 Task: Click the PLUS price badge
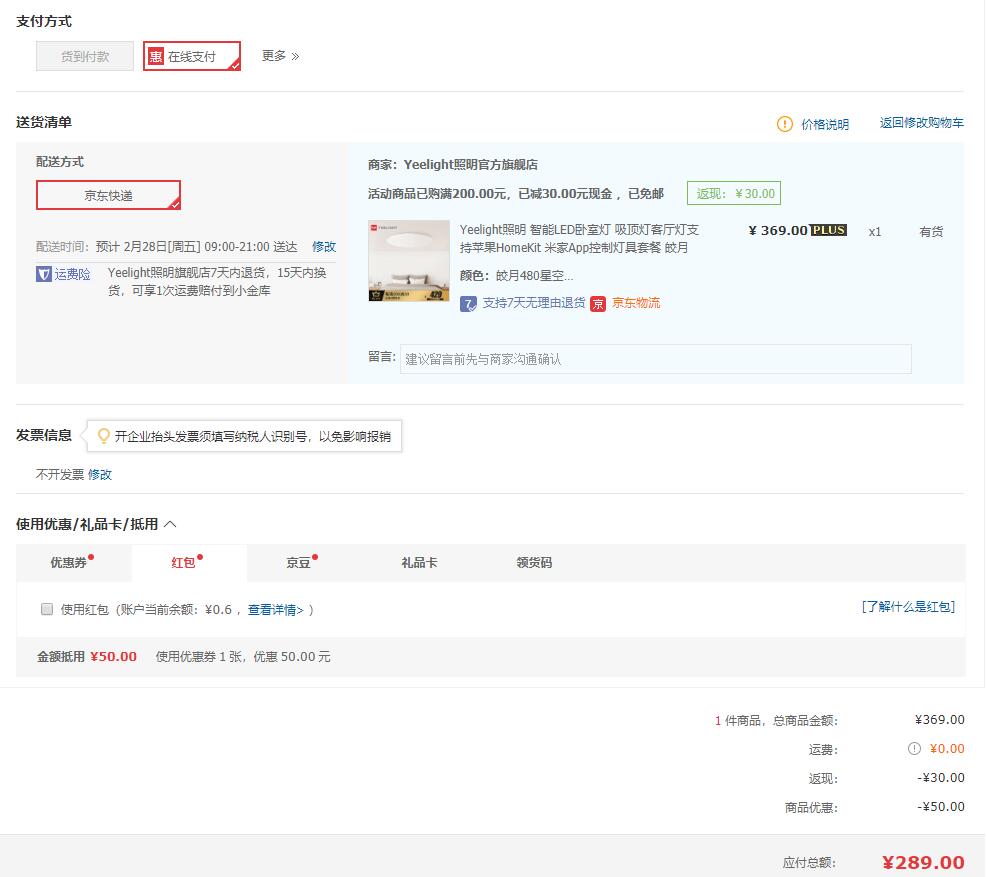pos(828,230)
